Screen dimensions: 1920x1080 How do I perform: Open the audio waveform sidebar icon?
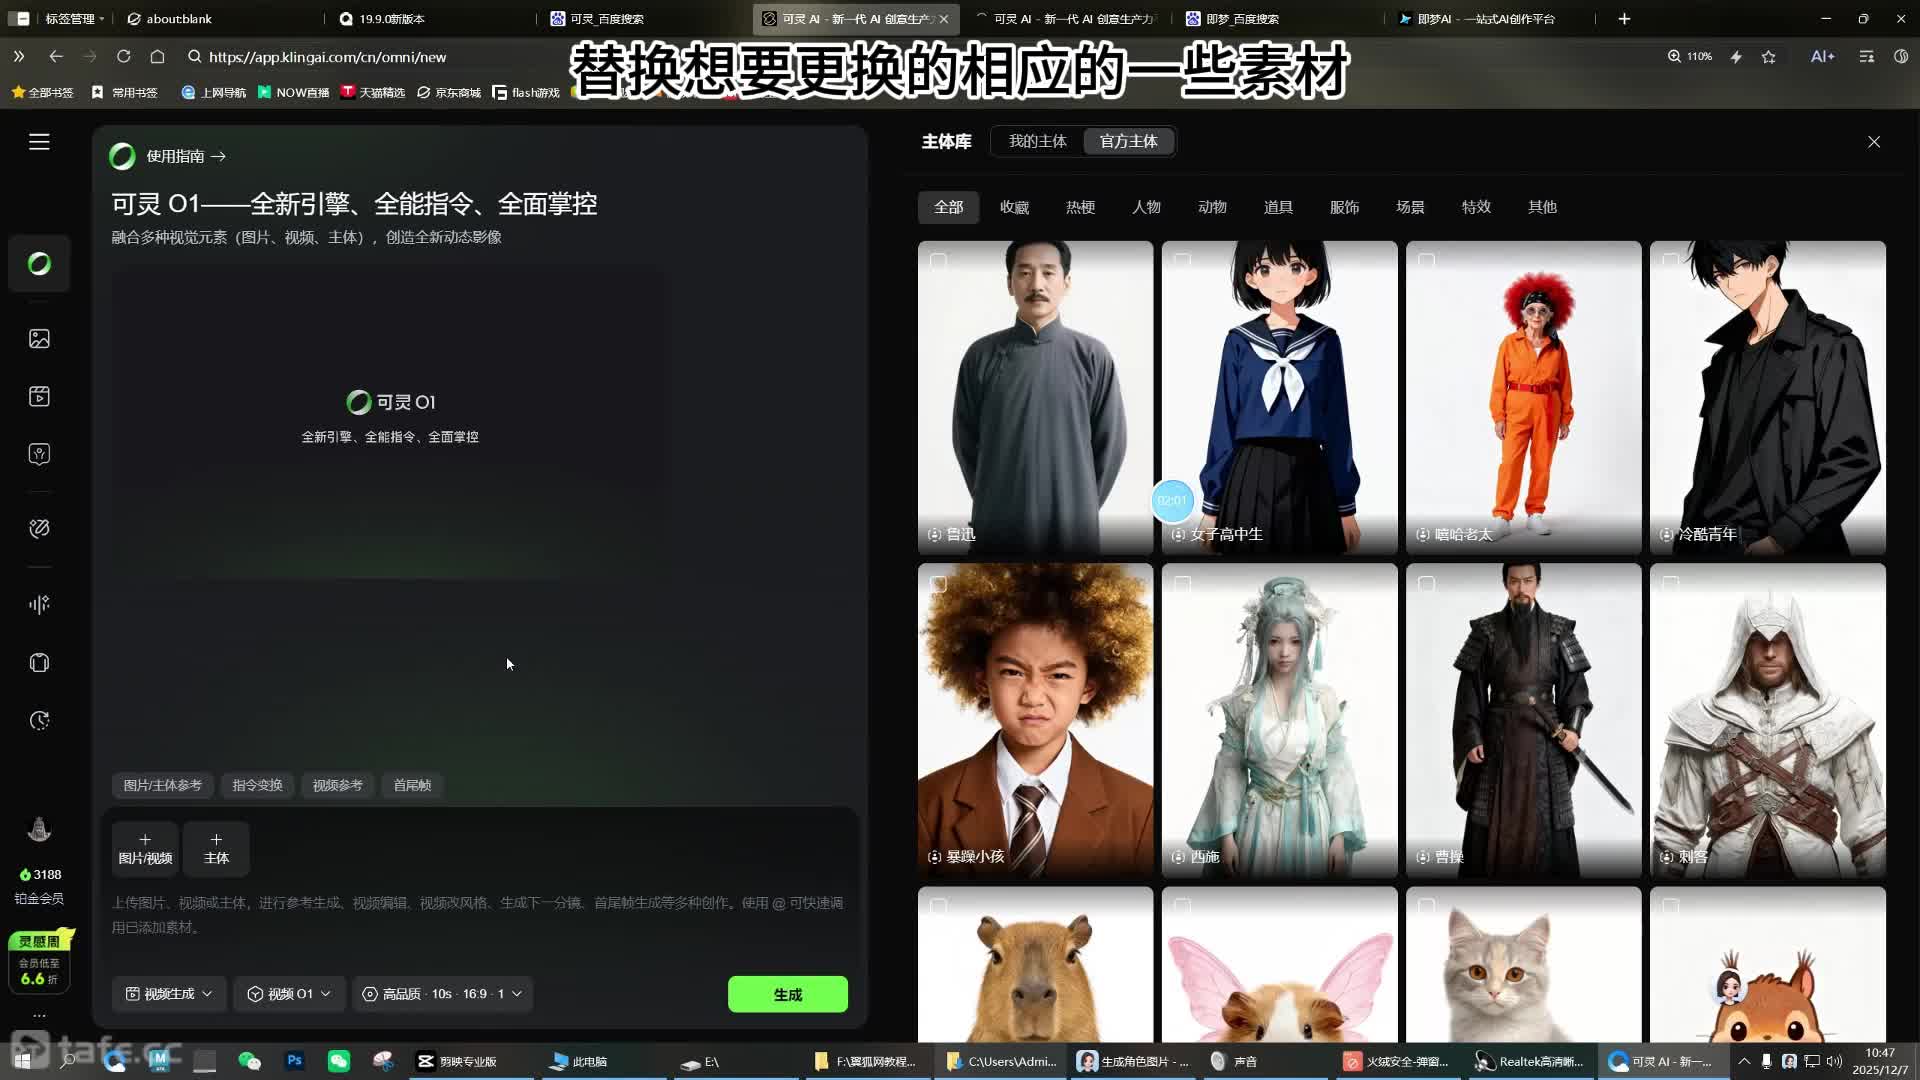click(x=39, y=604)
